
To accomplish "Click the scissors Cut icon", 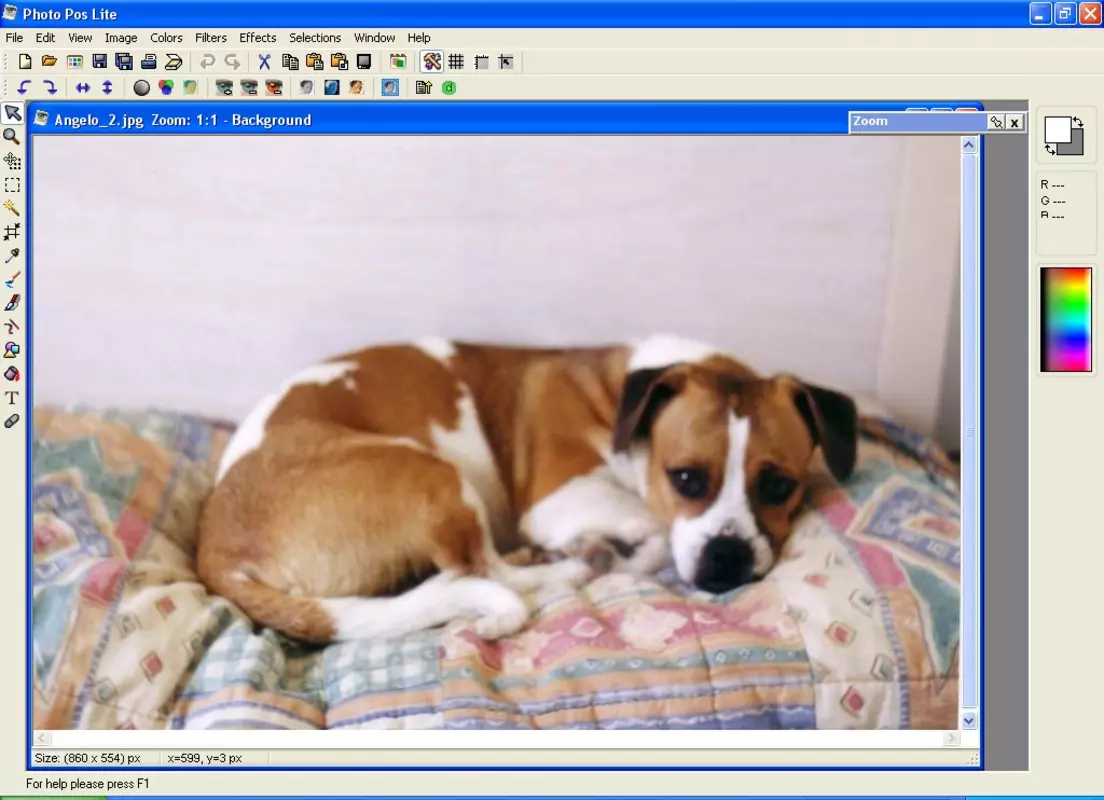I will click(x=264, y=62).
